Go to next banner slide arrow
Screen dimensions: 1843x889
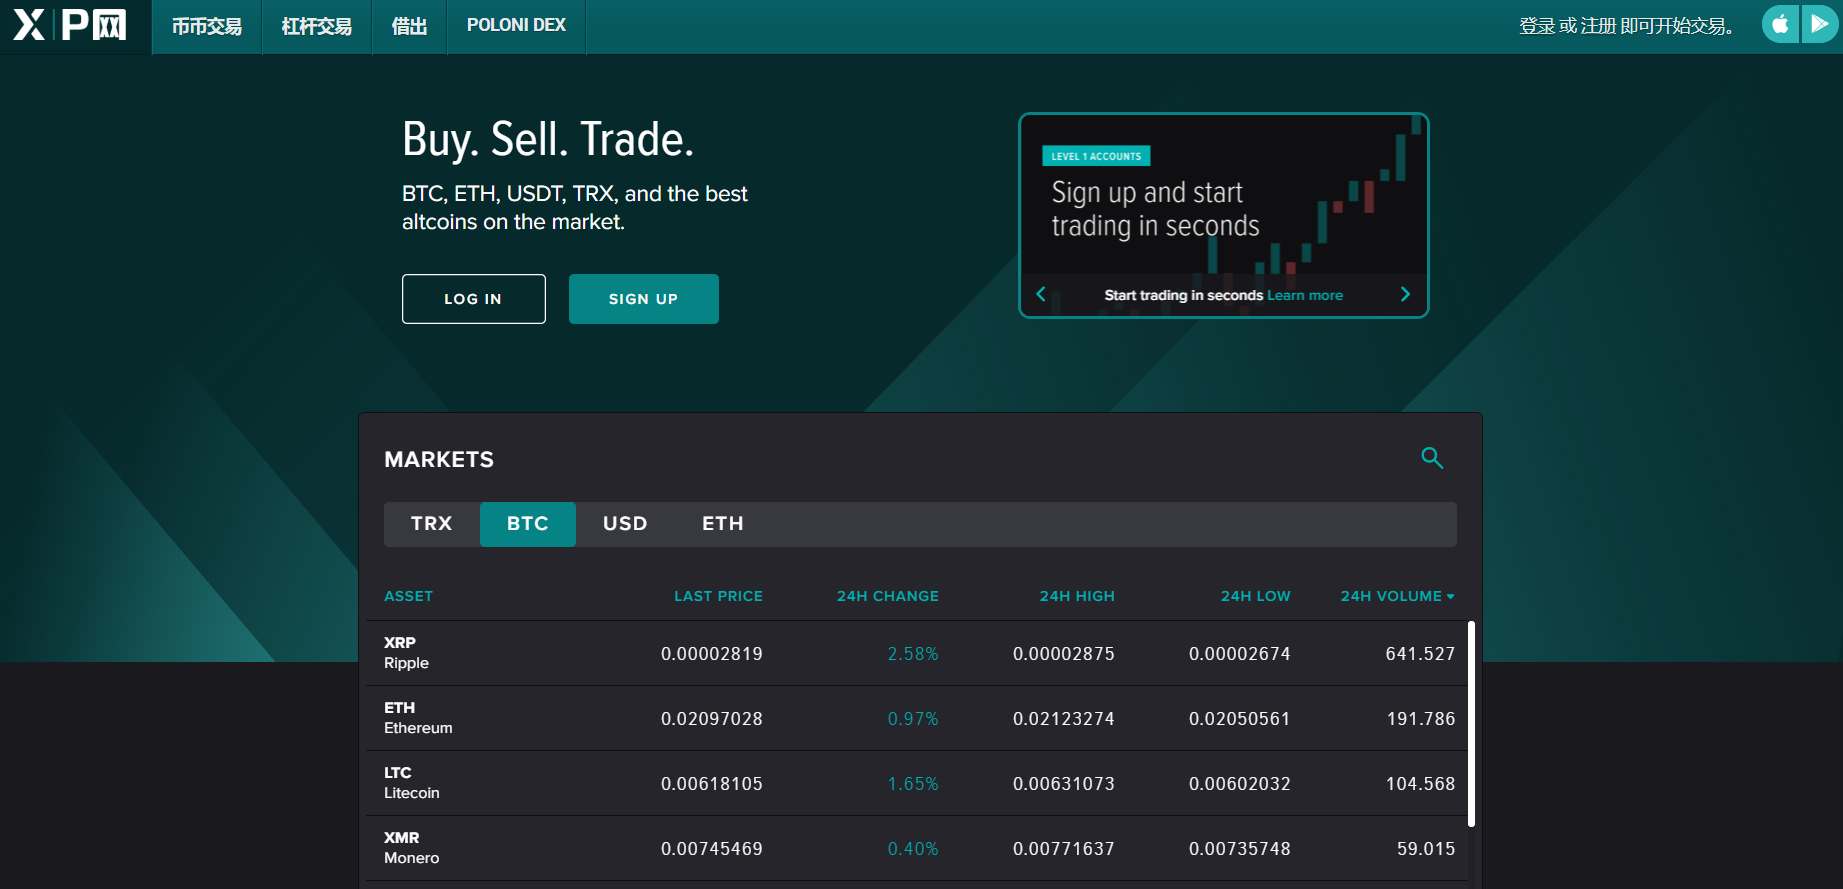pyautogui.click(x=1405, y=294)
